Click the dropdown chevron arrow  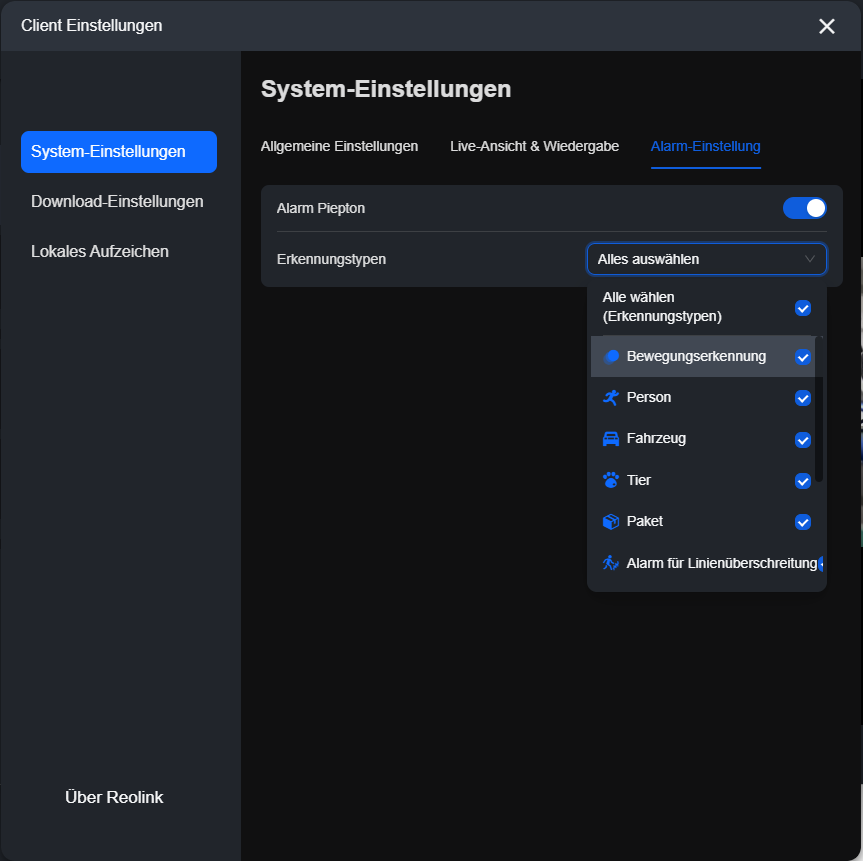(809, 259)
